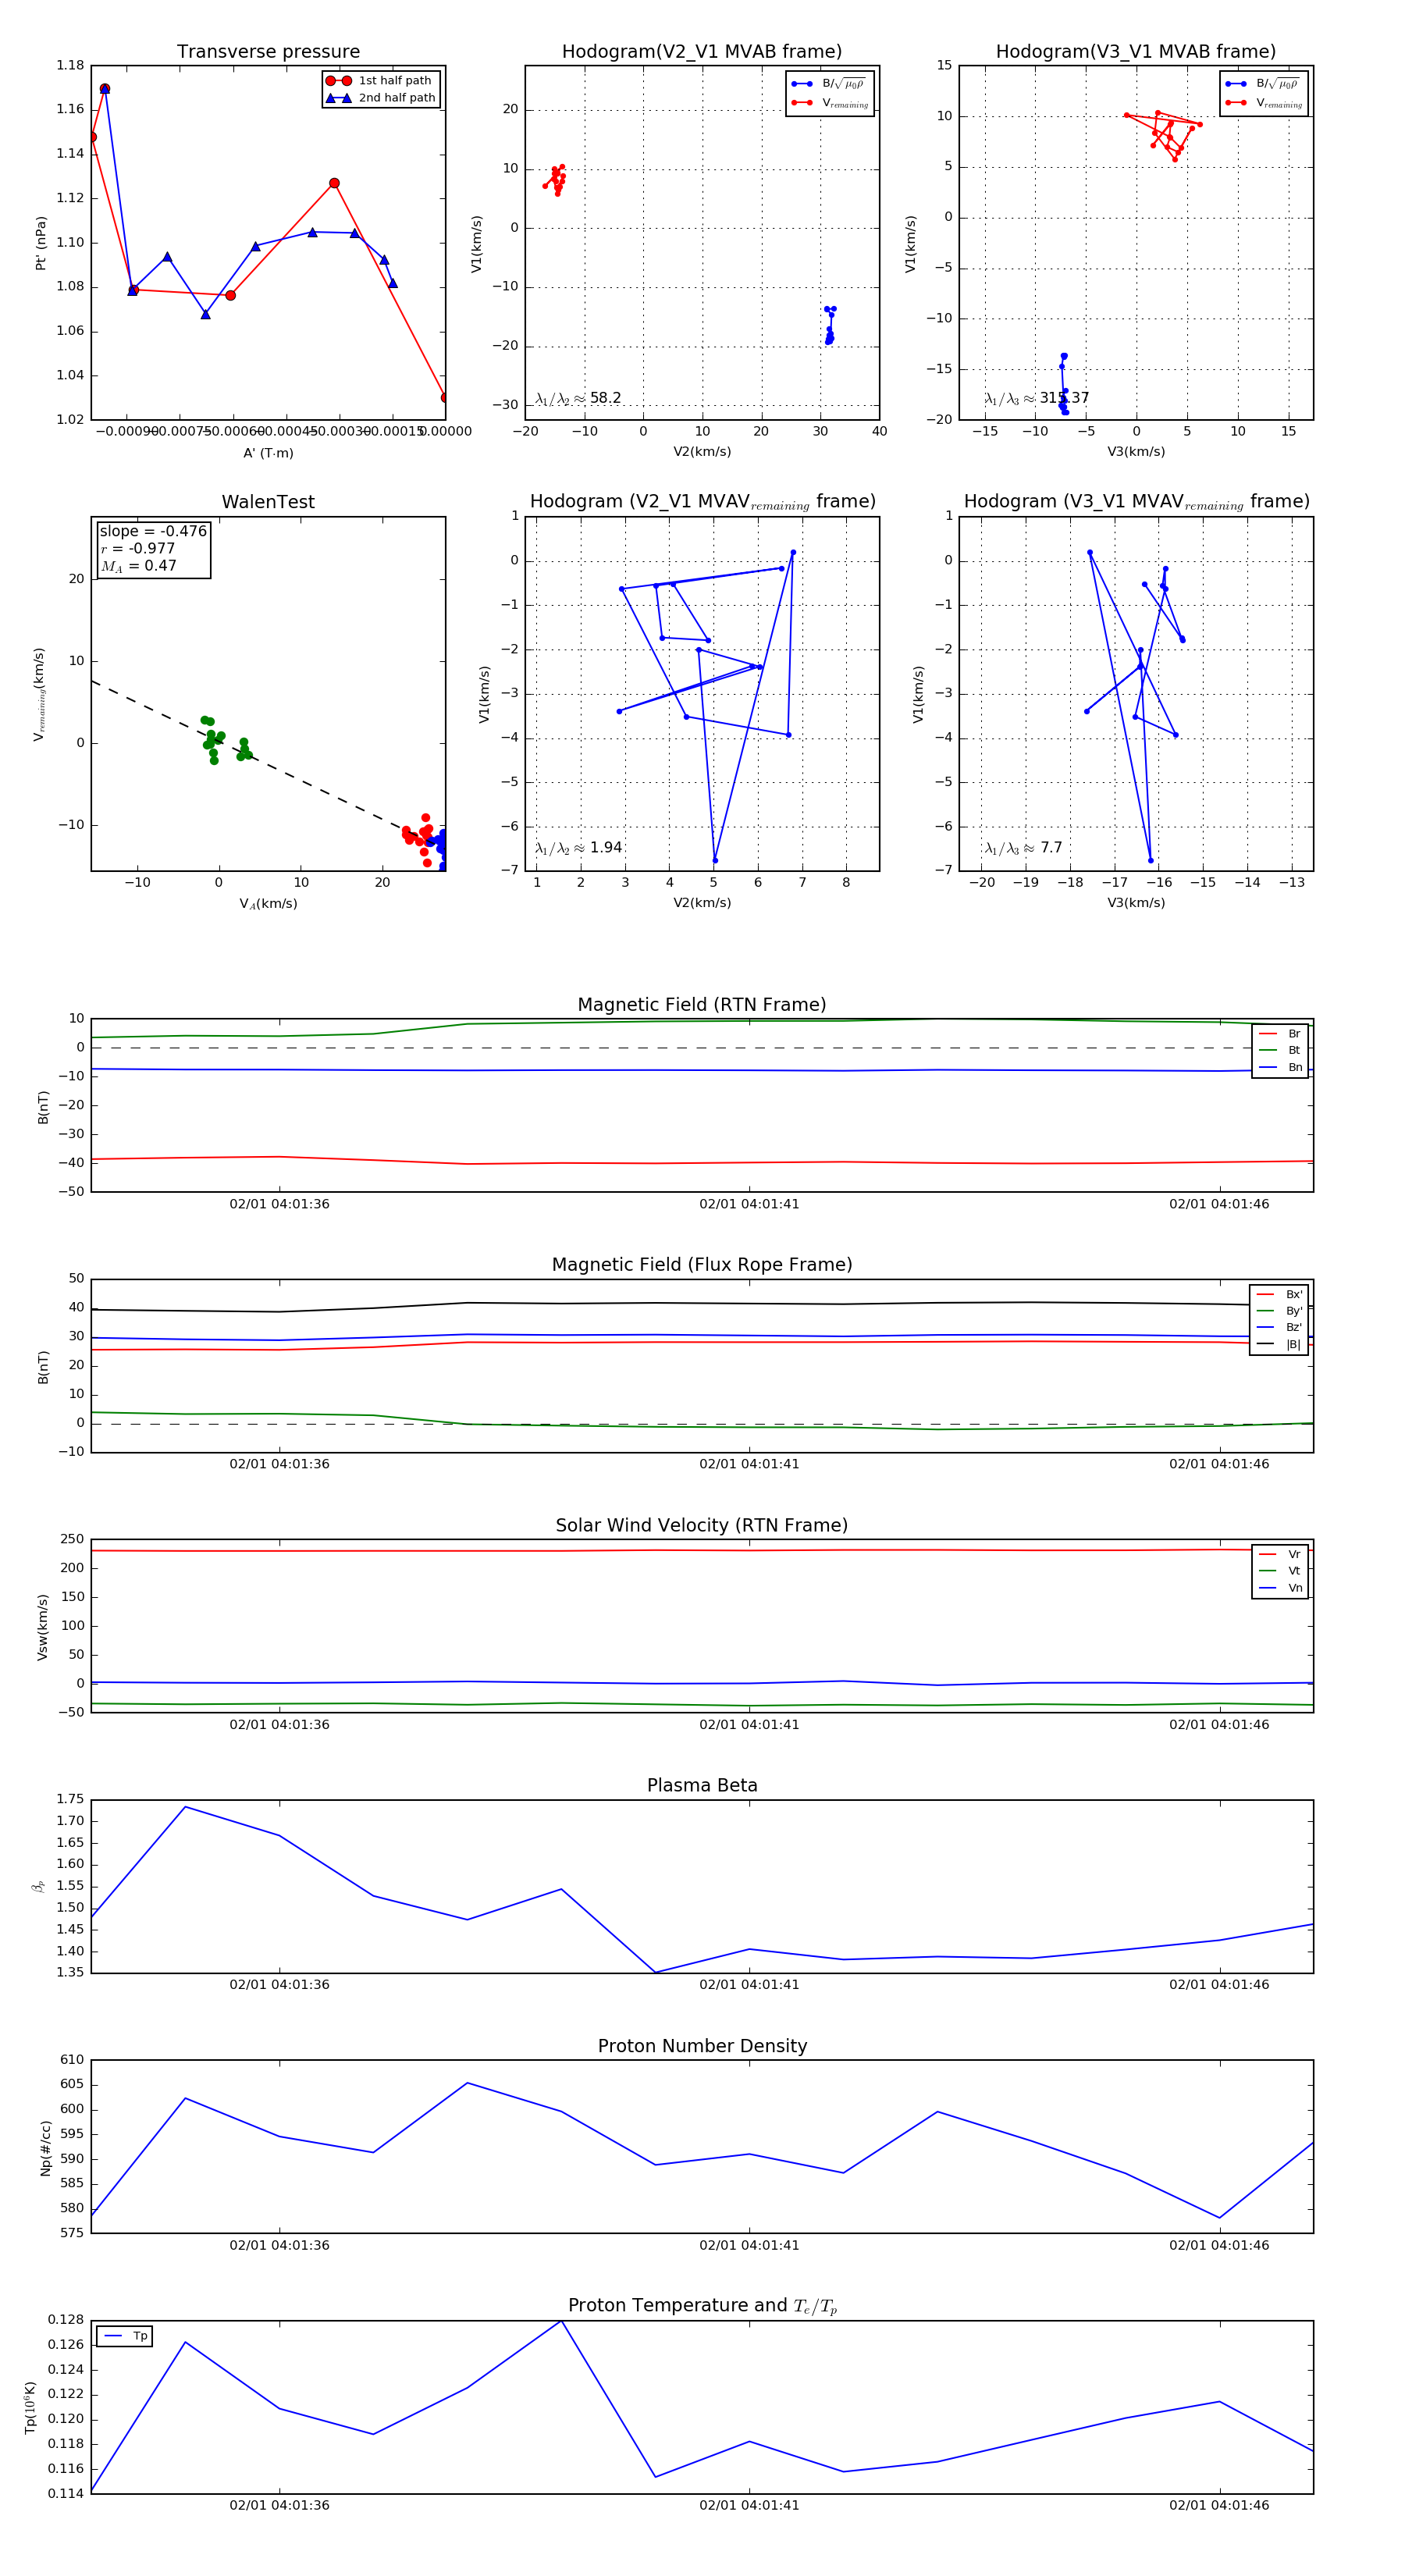Screen dimensions: 1405x2576
Task: Click the Tp(10⁶K) y-axis label
Action: pos(30,2407)
